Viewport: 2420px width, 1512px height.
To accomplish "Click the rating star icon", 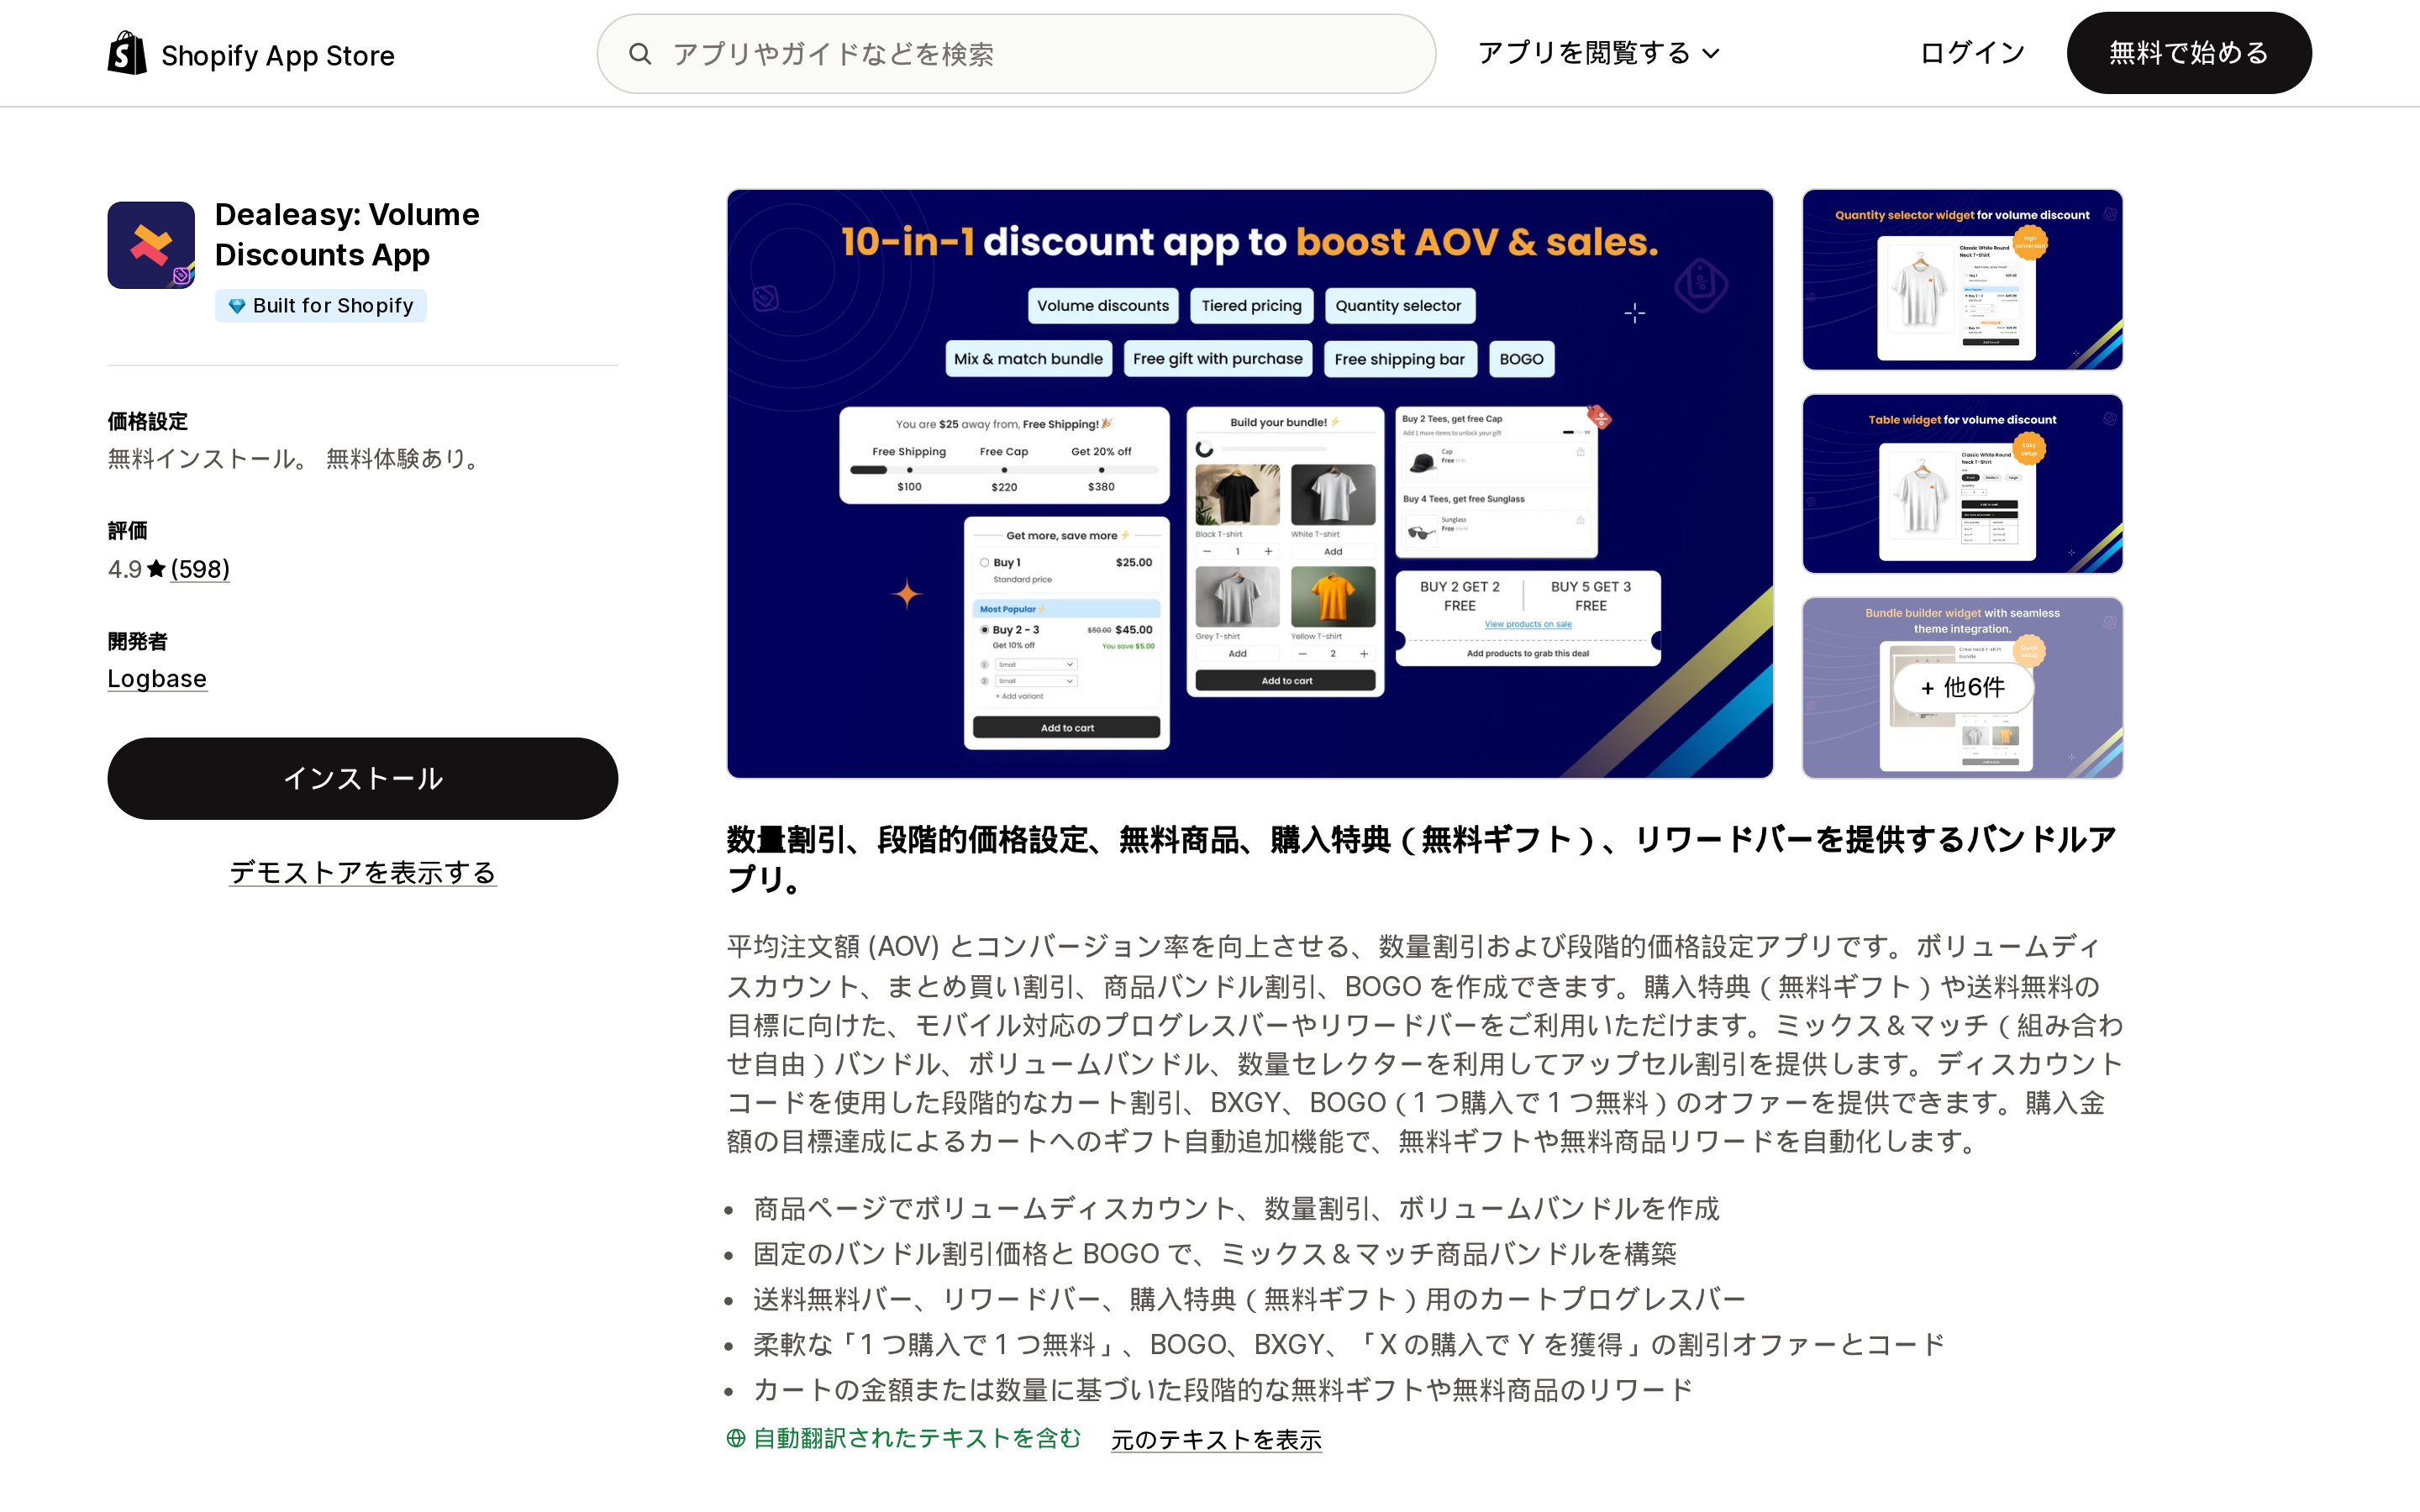I will click(x=156, y=569).
